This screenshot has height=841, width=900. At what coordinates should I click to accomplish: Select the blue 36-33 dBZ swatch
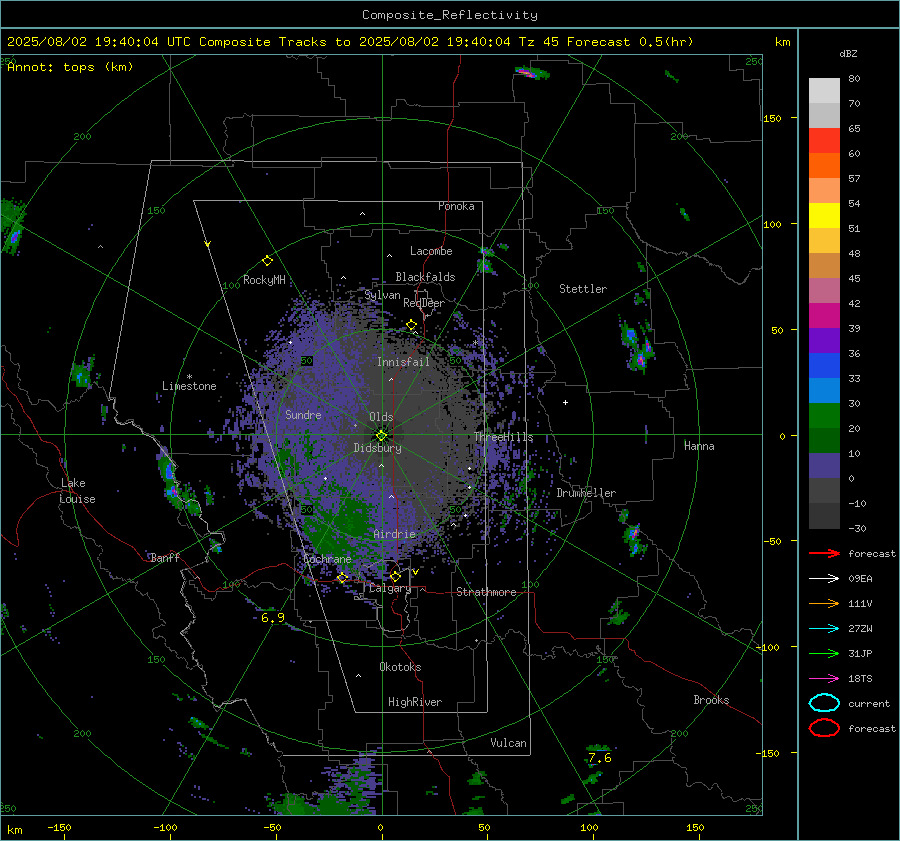(x=824, y=365)
